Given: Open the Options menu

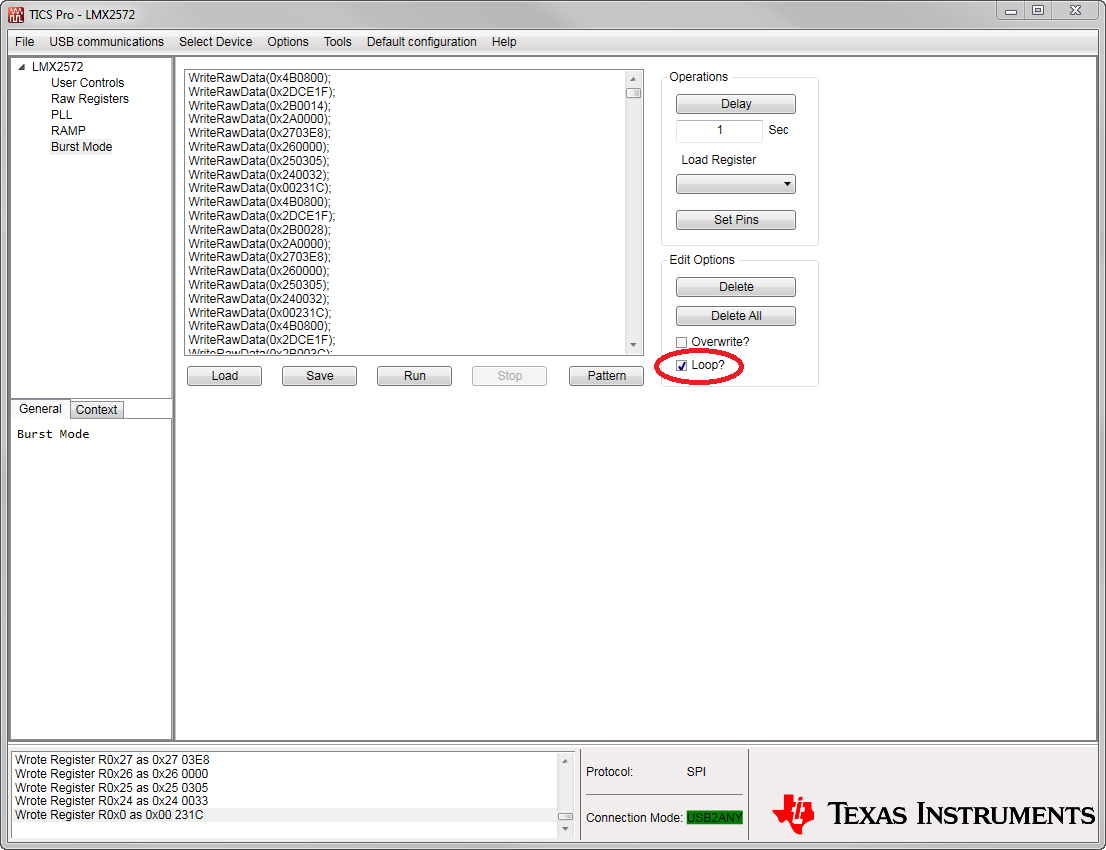Looking at the screenshot, I should (x=288, y=42).
